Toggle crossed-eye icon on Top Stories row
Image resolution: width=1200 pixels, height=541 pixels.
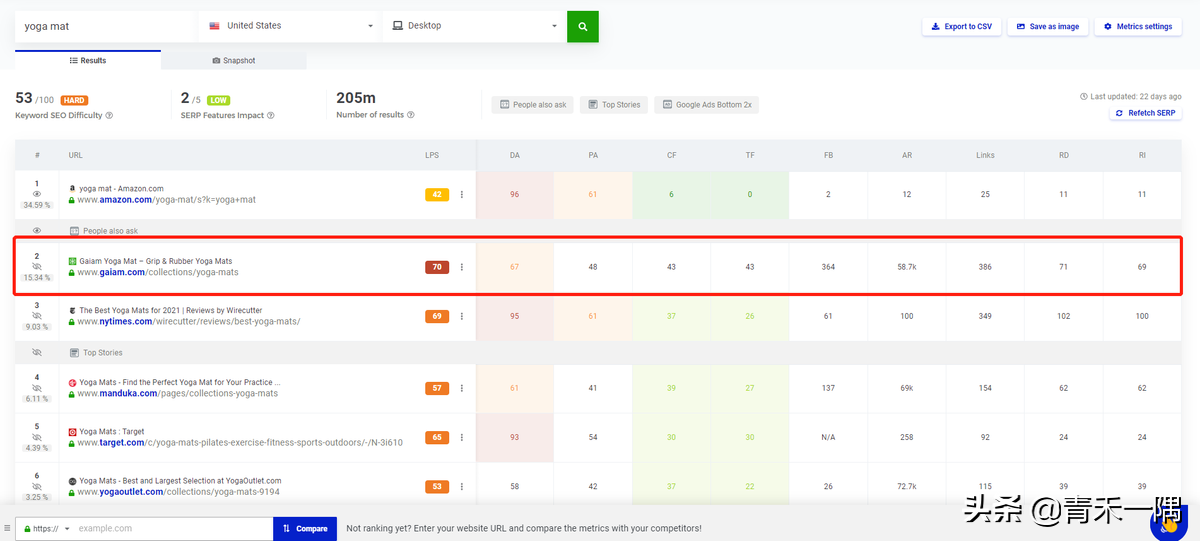pos(37,353)
